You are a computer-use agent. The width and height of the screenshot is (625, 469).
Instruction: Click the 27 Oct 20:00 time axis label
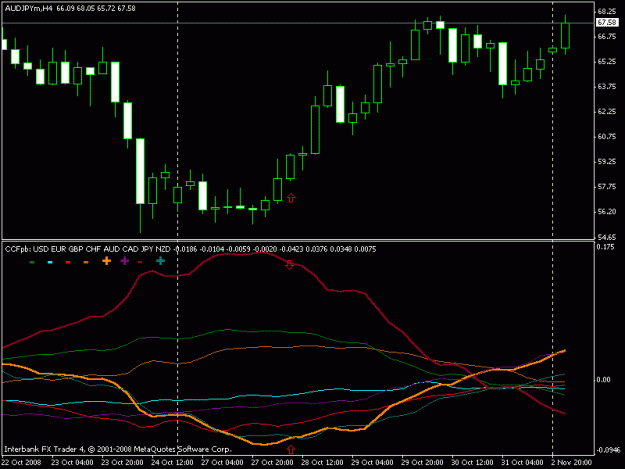(272, 463)
